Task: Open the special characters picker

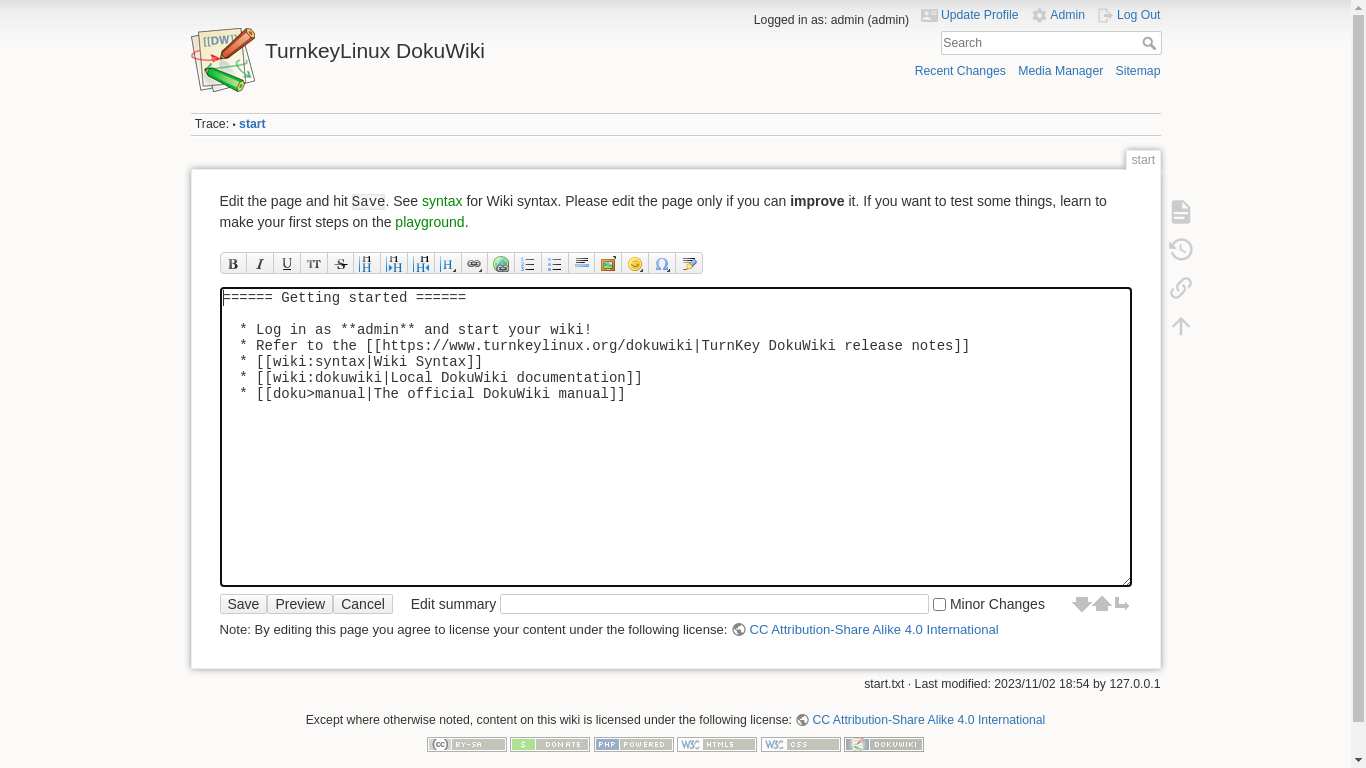Action: [x=662, y=264]
